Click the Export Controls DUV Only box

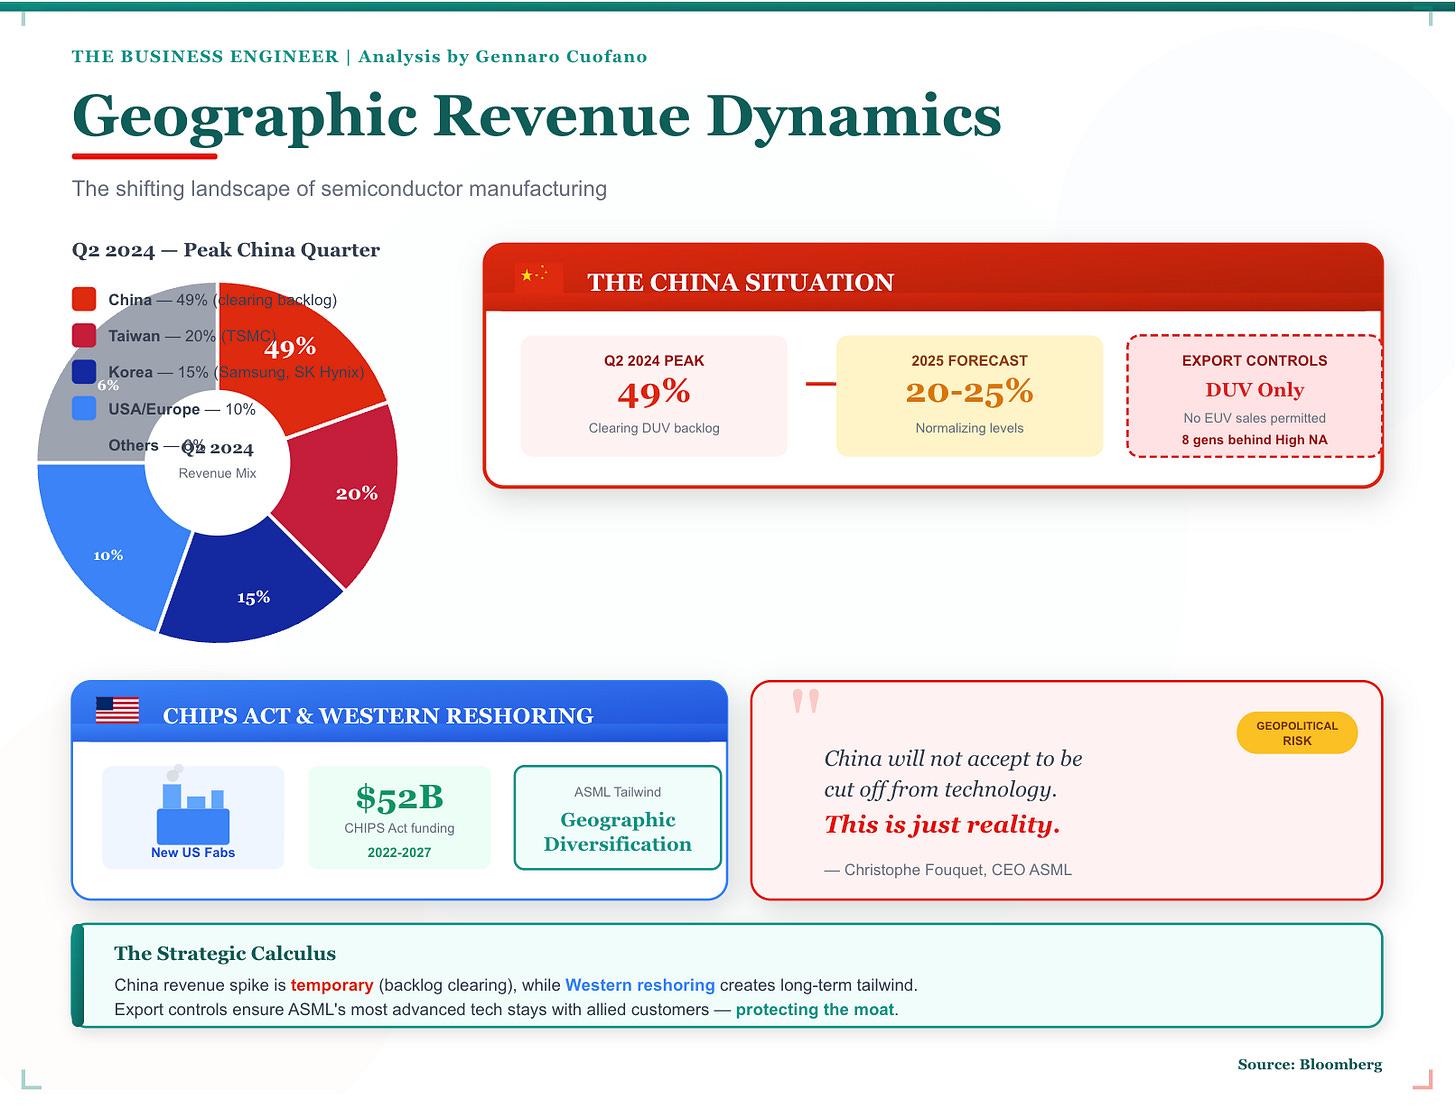[x=1254, y=396]
